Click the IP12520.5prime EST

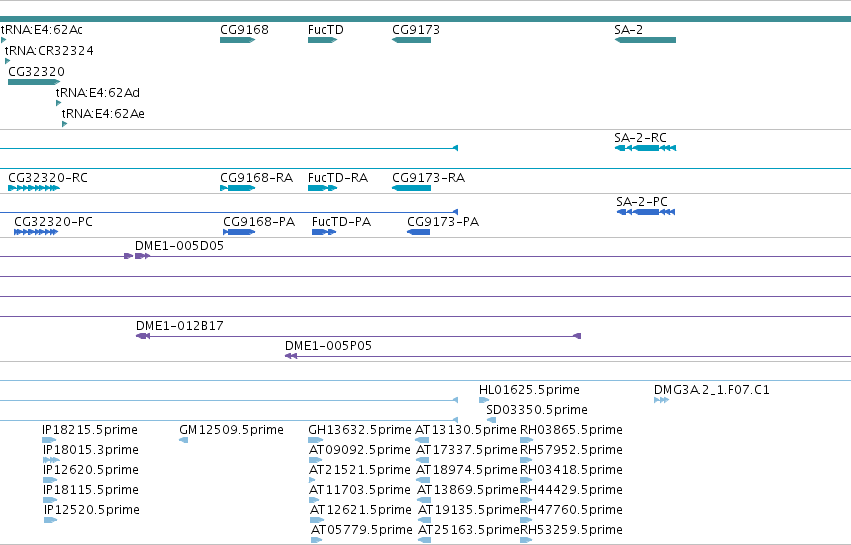pyautogui.click(x=50, y=520)
